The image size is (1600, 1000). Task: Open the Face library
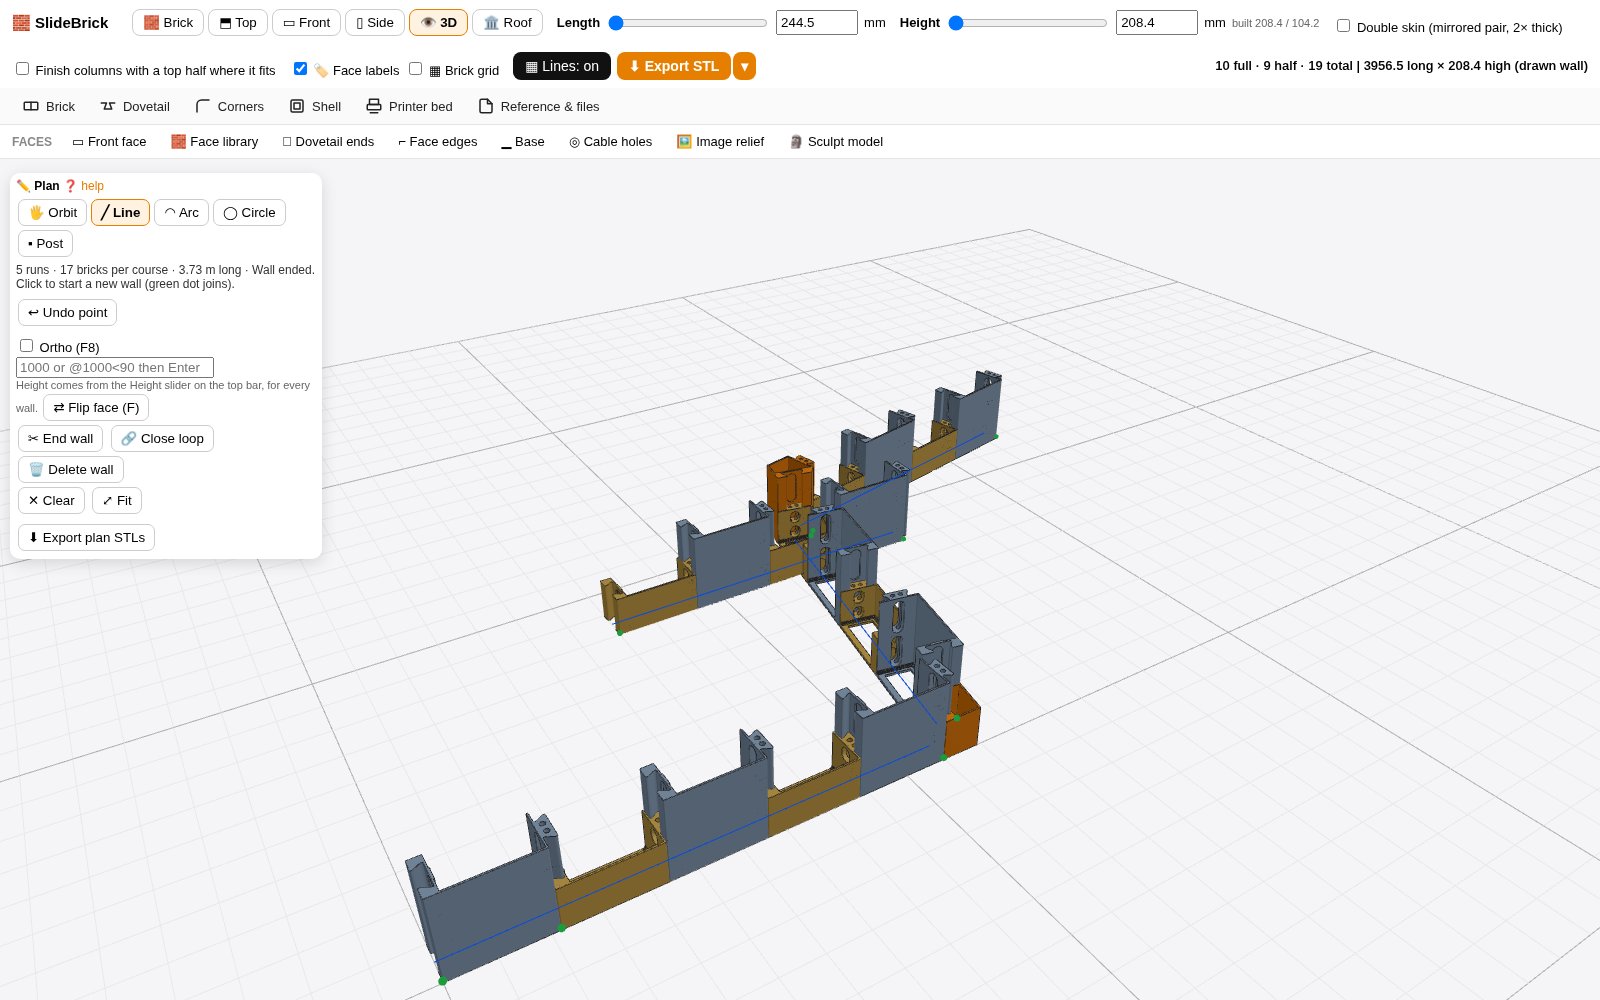pos(214,141)
